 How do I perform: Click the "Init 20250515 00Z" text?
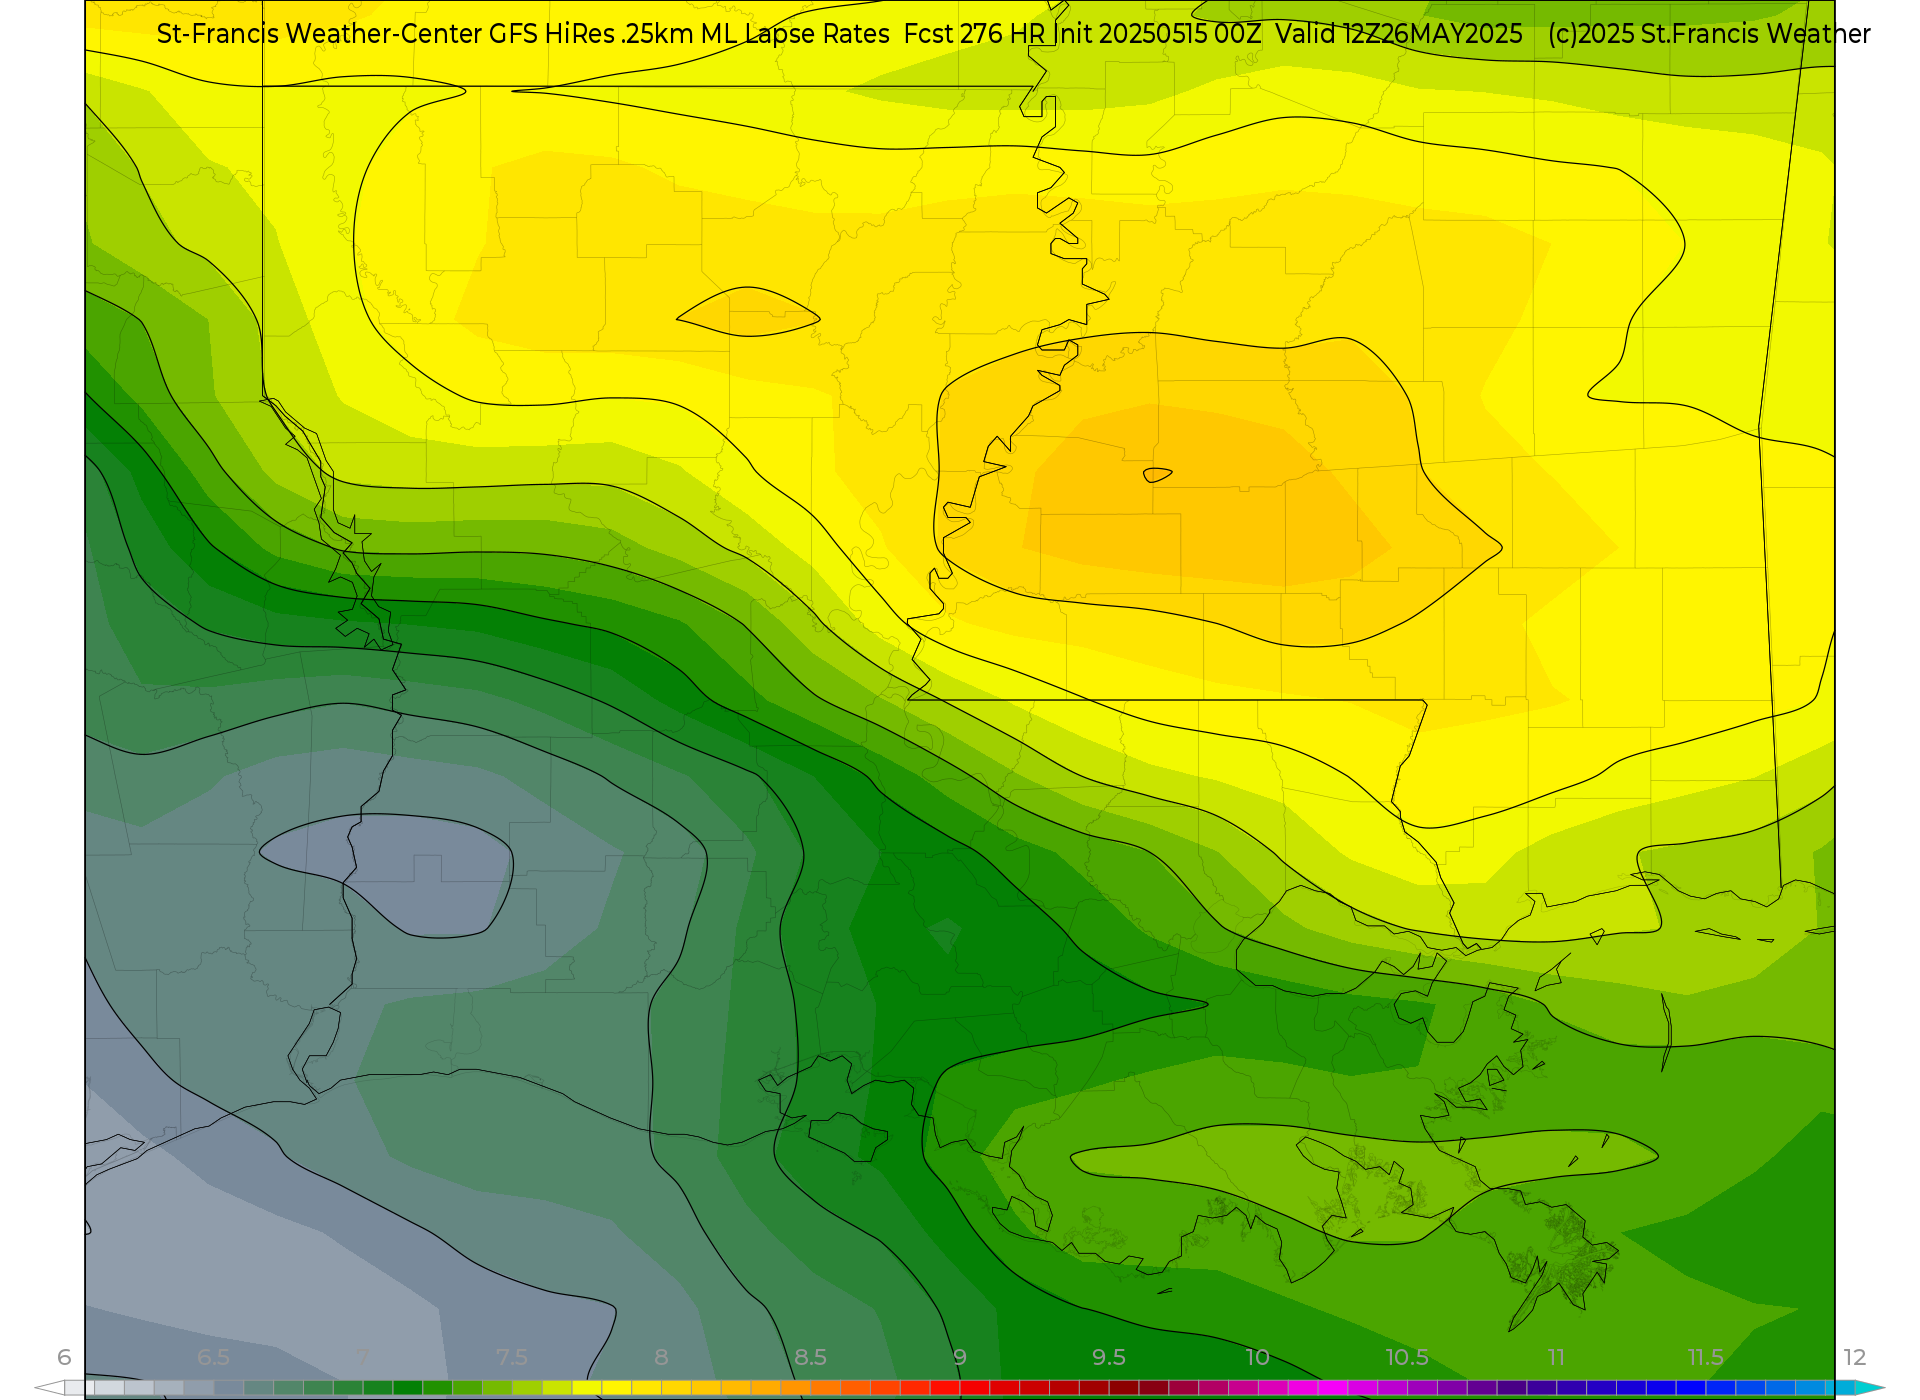coord(1157,34)
